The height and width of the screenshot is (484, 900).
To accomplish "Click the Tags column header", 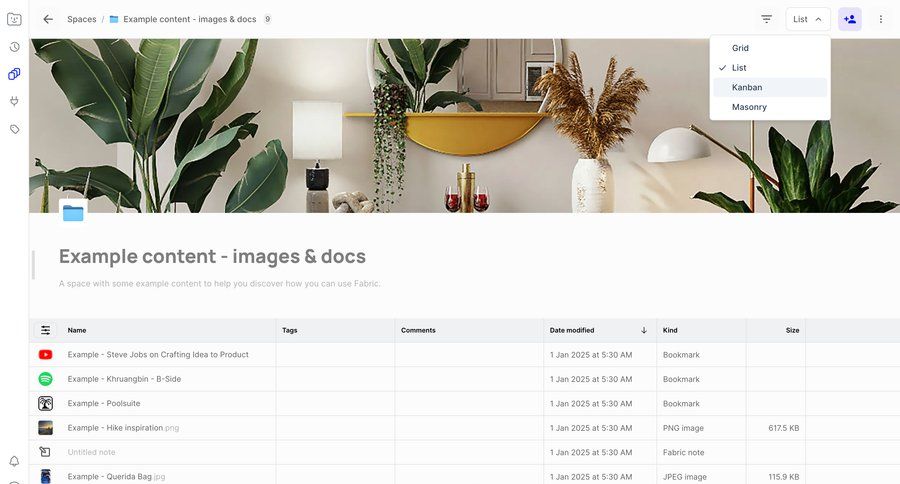I will pyautogui.click(x=289, y=330).
